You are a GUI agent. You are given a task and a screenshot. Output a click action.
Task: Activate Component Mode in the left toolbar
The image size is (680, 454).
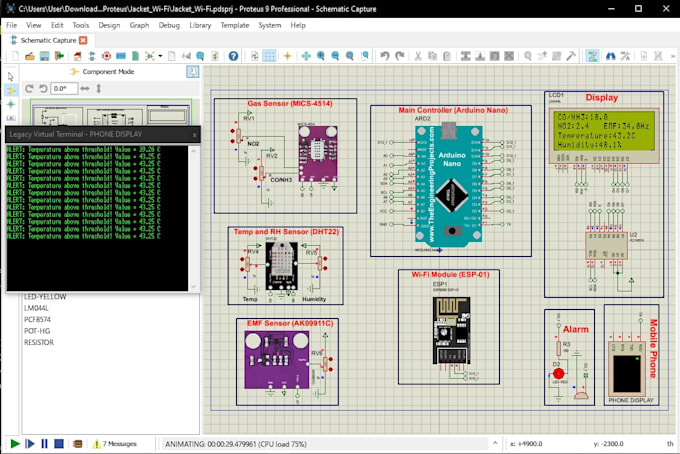click(x=11, y=90)
